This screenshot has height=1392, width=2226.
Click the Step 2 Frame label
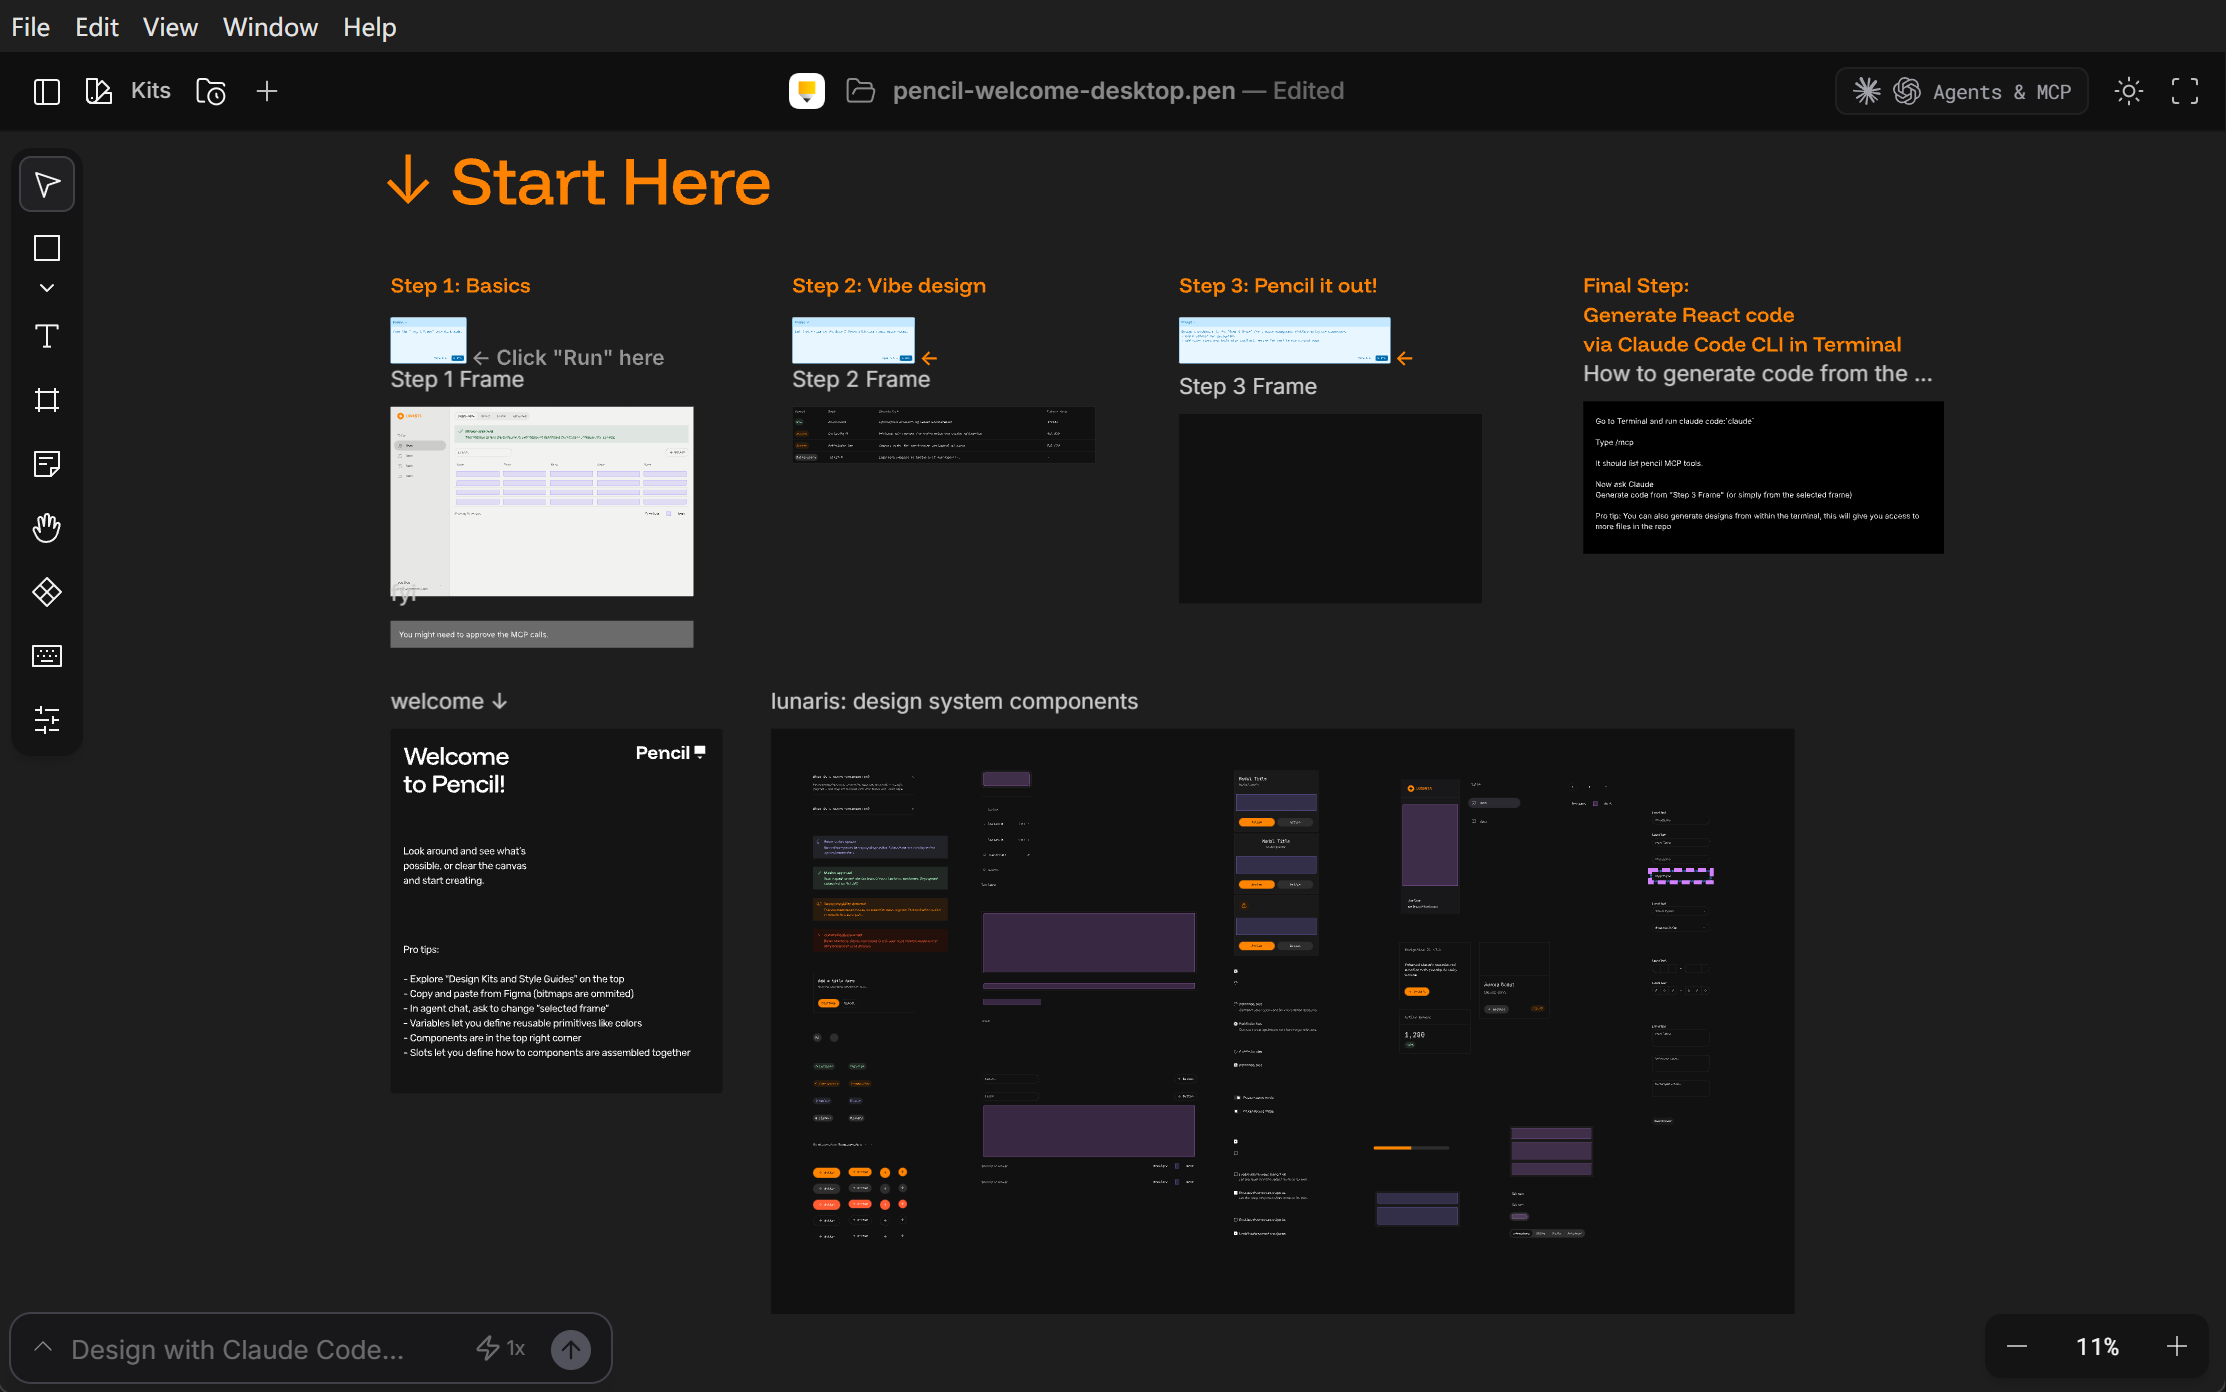pos(861,379)
